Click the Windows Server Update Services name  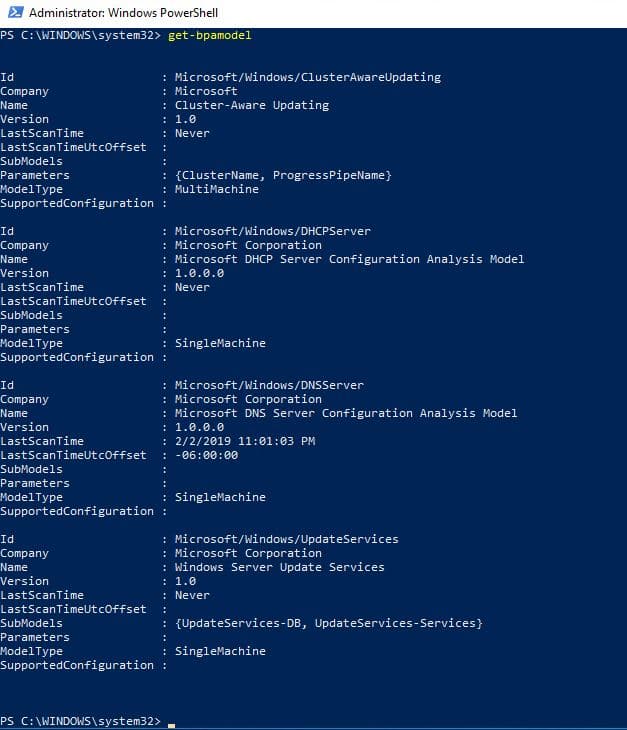pos(280,567)
